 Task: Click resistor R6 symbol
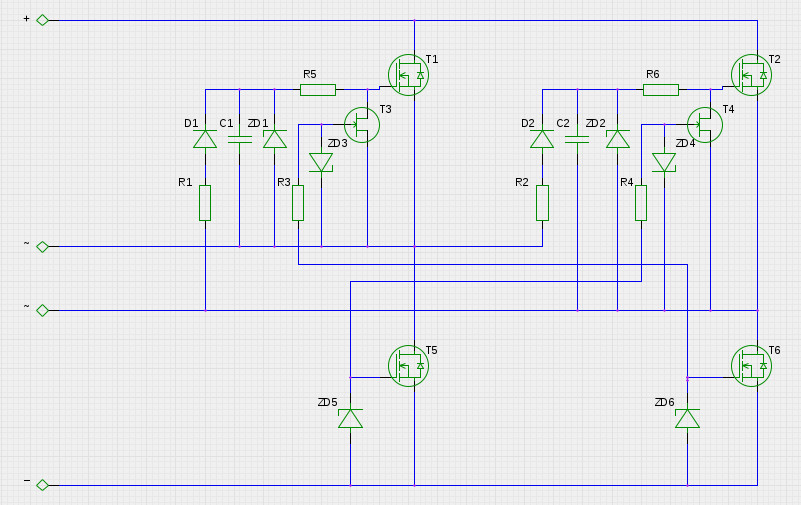tap(661, 90)
